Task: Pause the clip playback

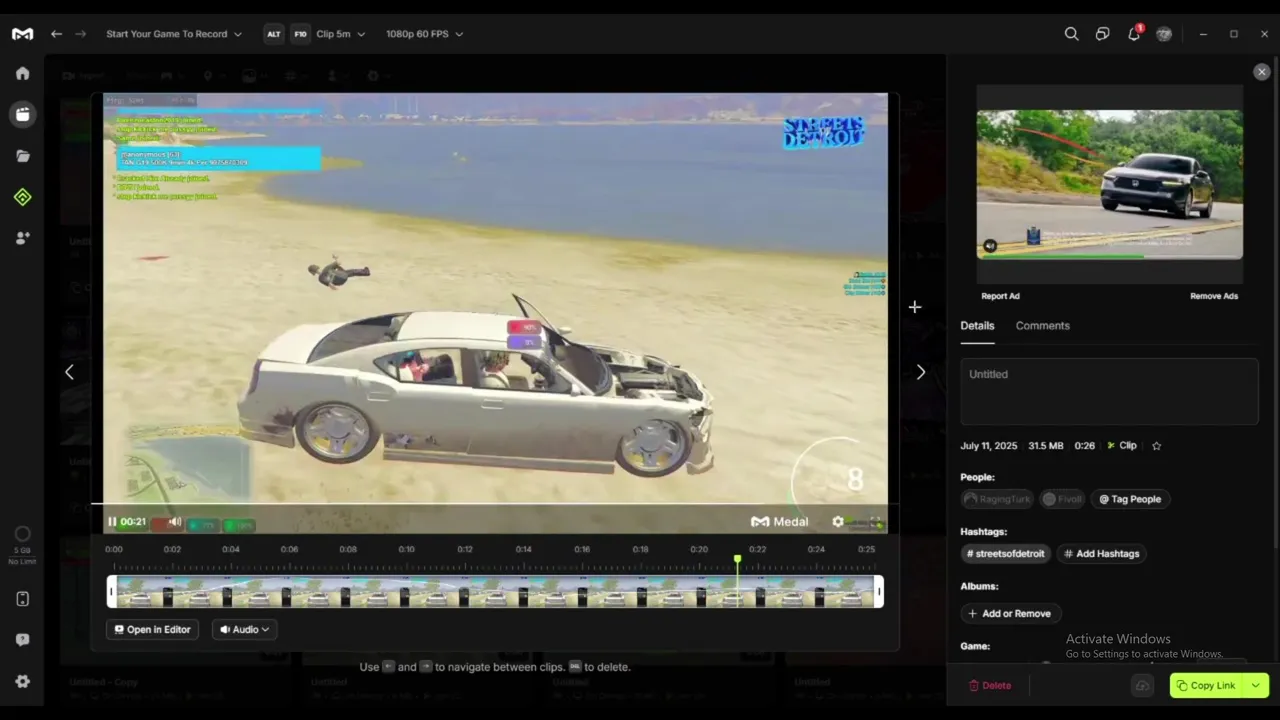Action: [x=112, y=522]
